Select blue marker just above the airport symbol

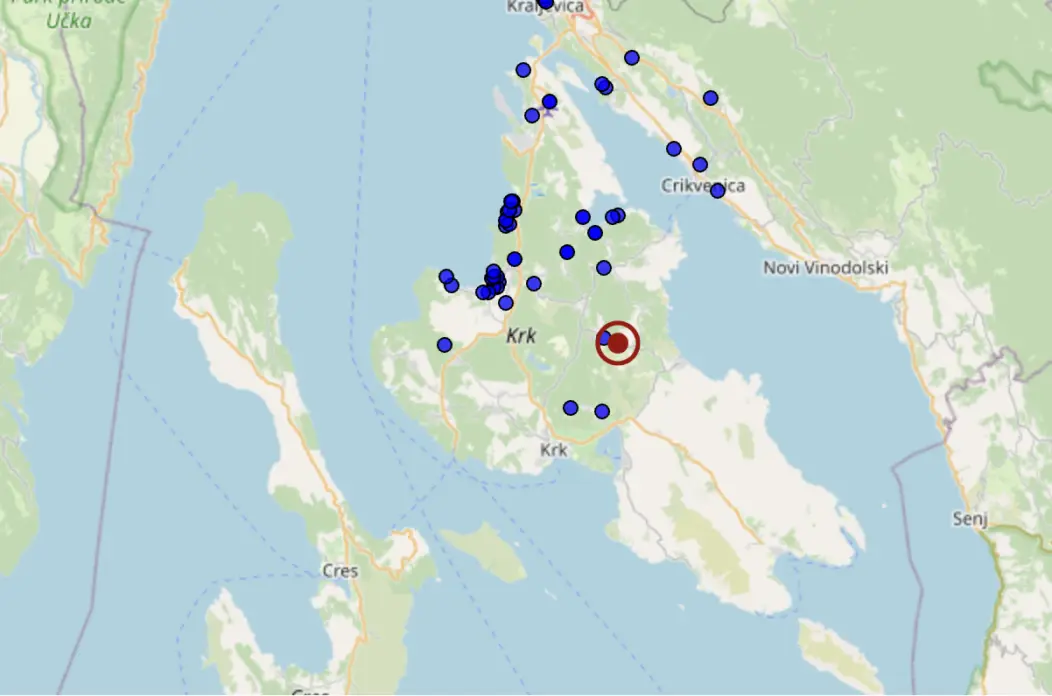549,101
